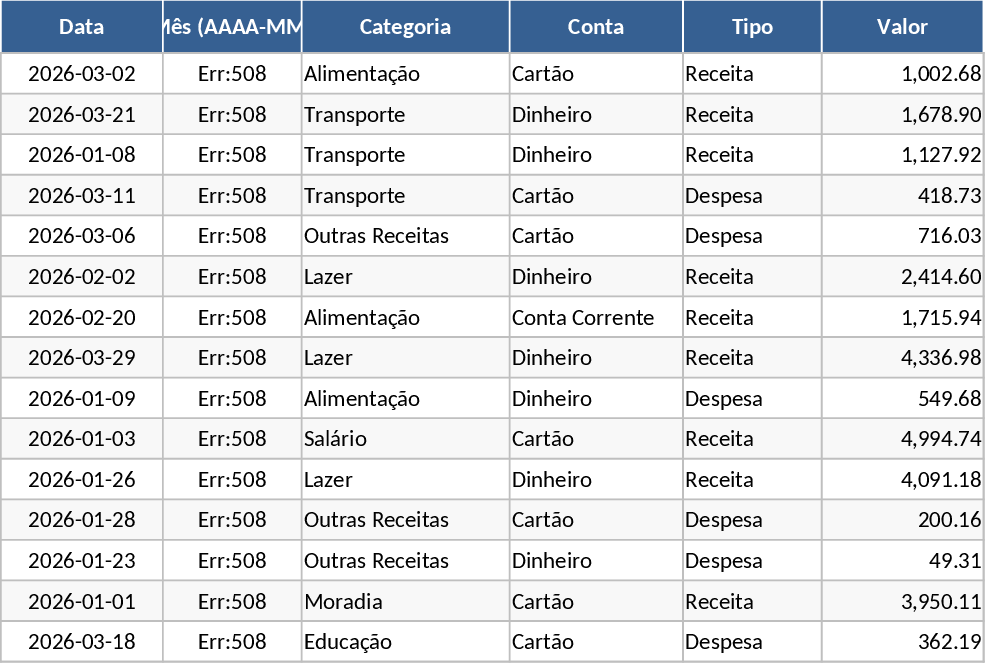Select the date cell 2026-03-21
Viewport: 985px width, 663px height.
81,115
